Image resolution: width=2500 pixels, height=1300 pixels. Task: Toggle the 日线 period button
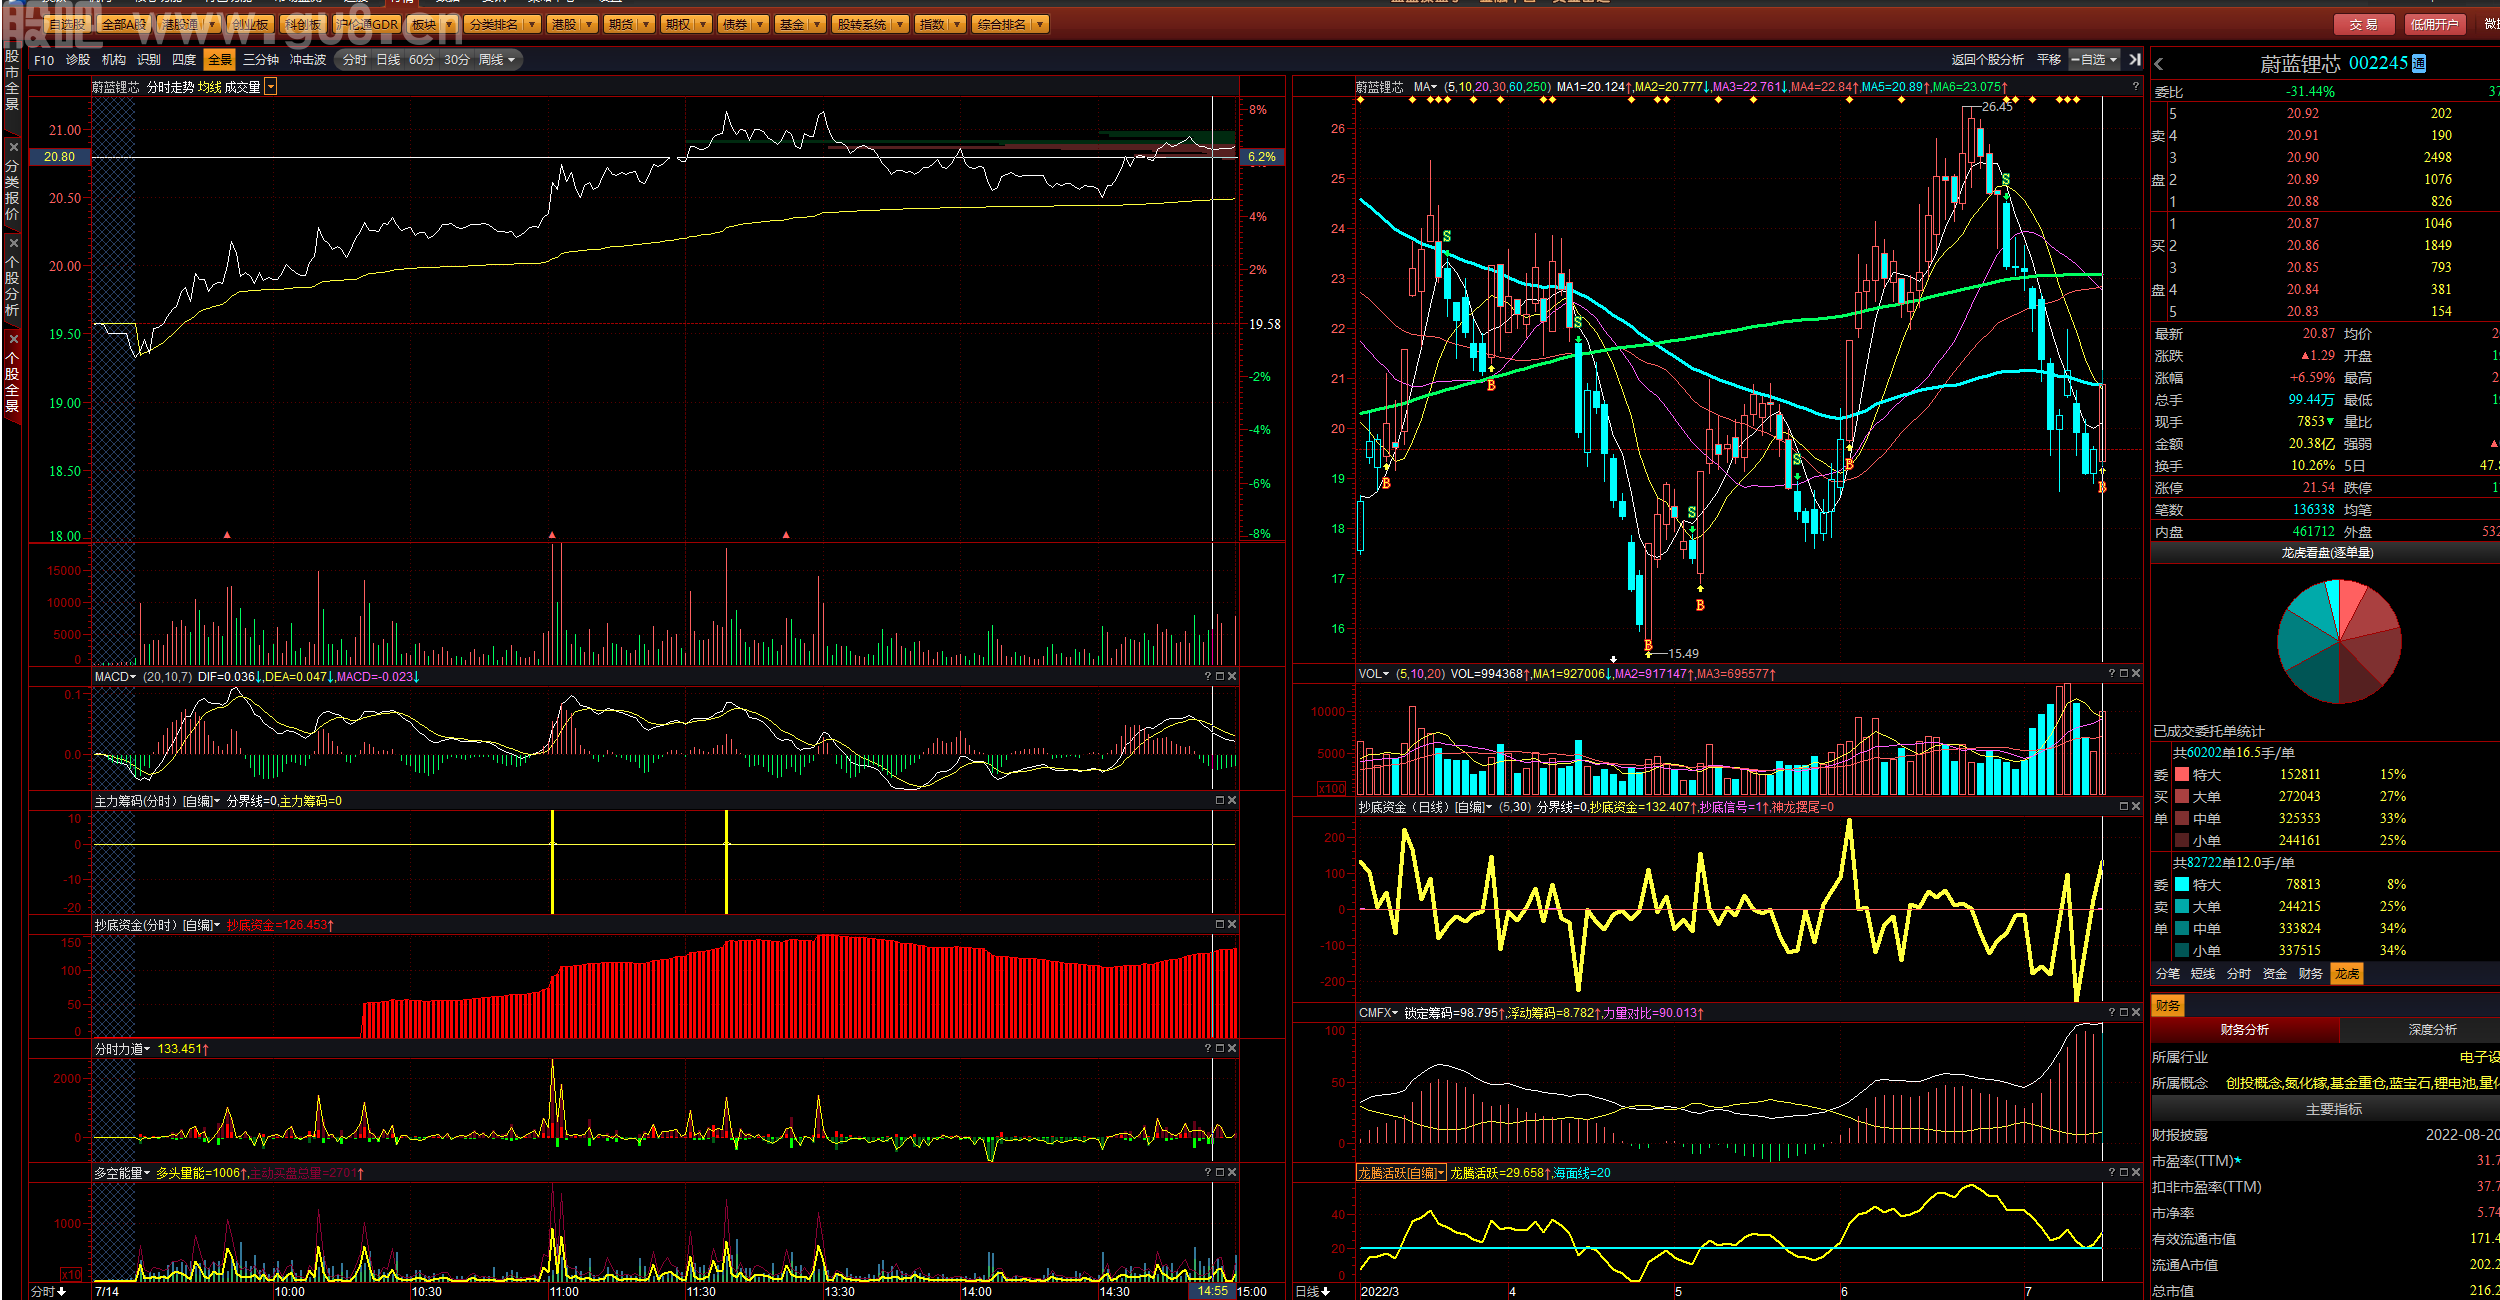[388, 60]
